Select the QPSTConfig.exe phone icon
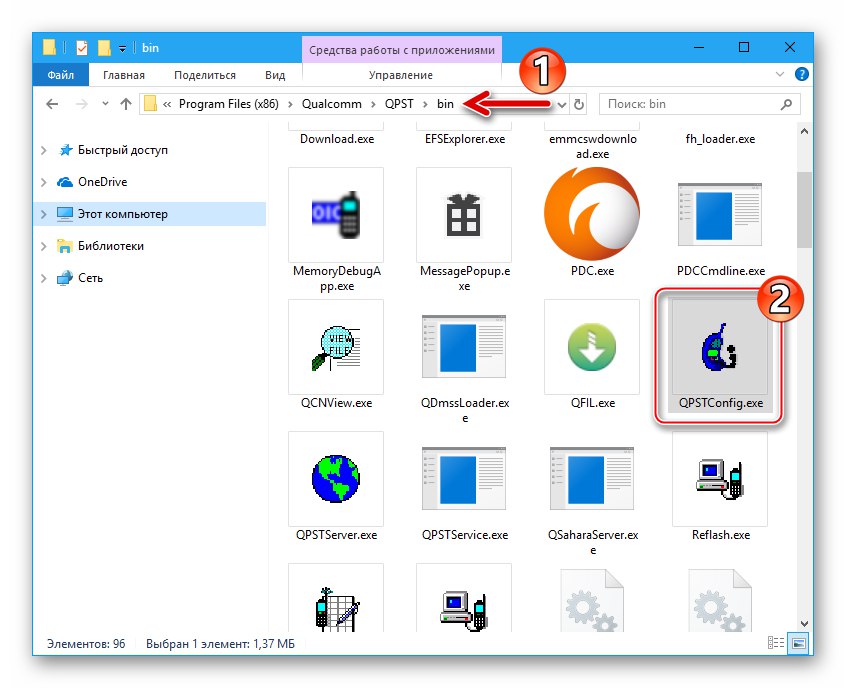Viewport: 846px width, 688px height. pyautogui.click(x=720, y=347)
